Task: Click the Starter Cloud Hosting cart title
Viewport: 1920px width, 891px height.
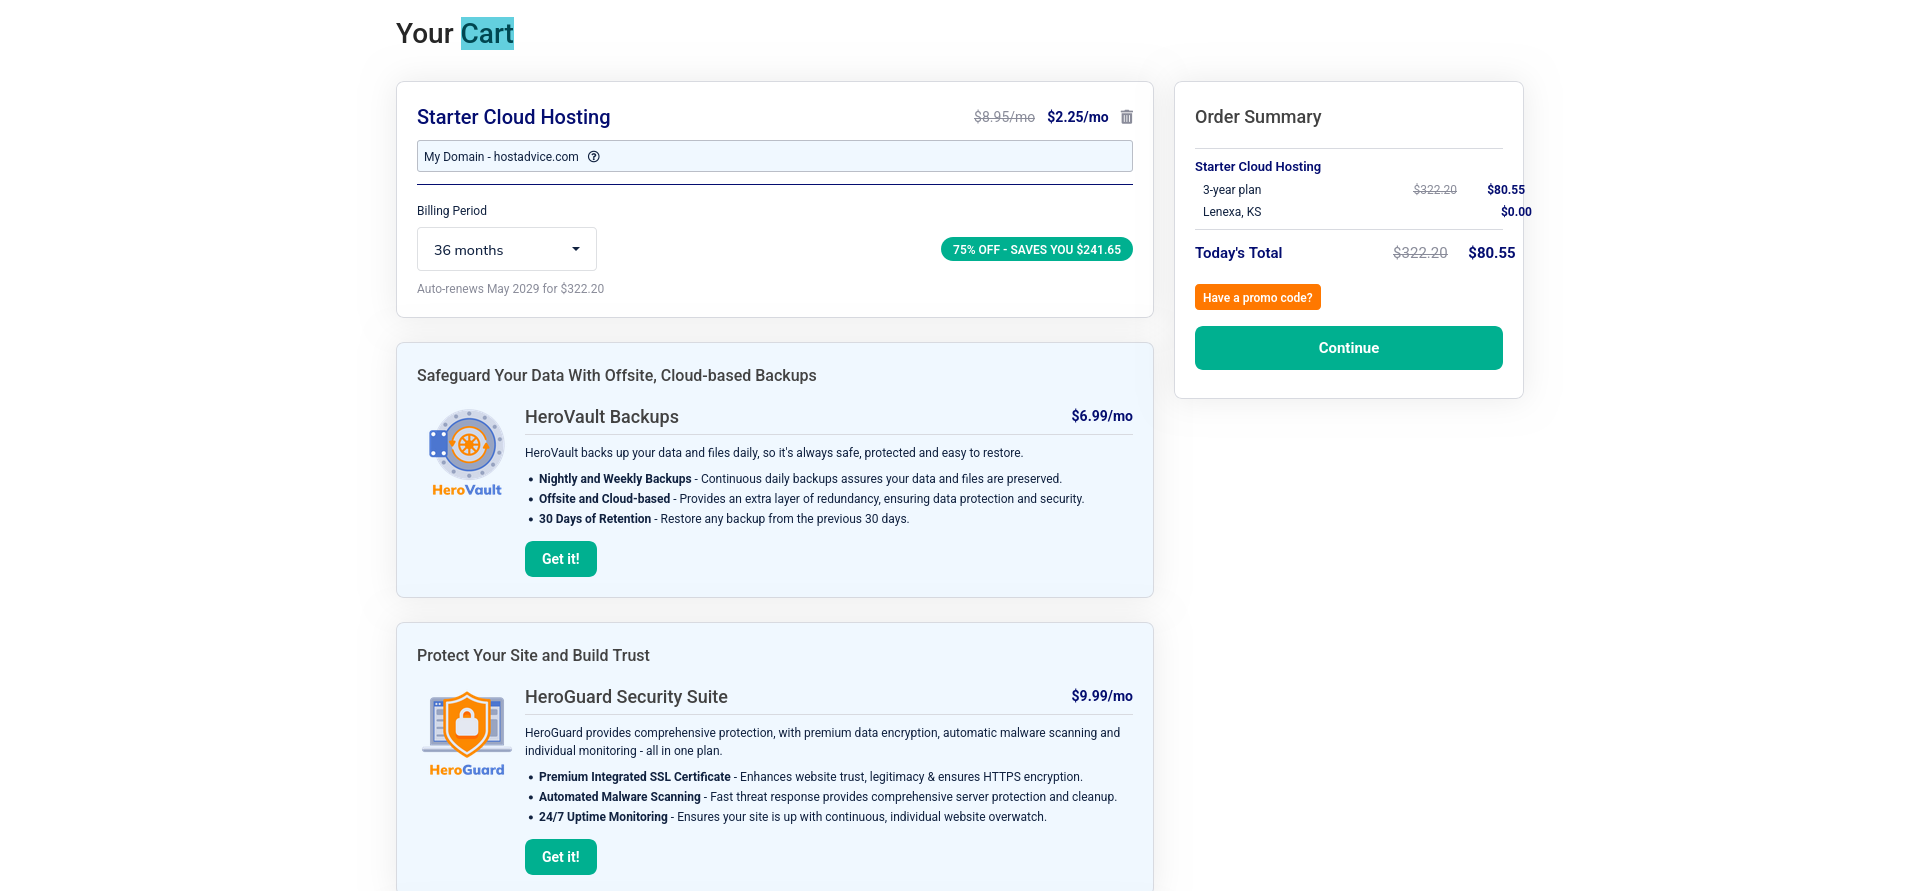Action: (513, 117)
